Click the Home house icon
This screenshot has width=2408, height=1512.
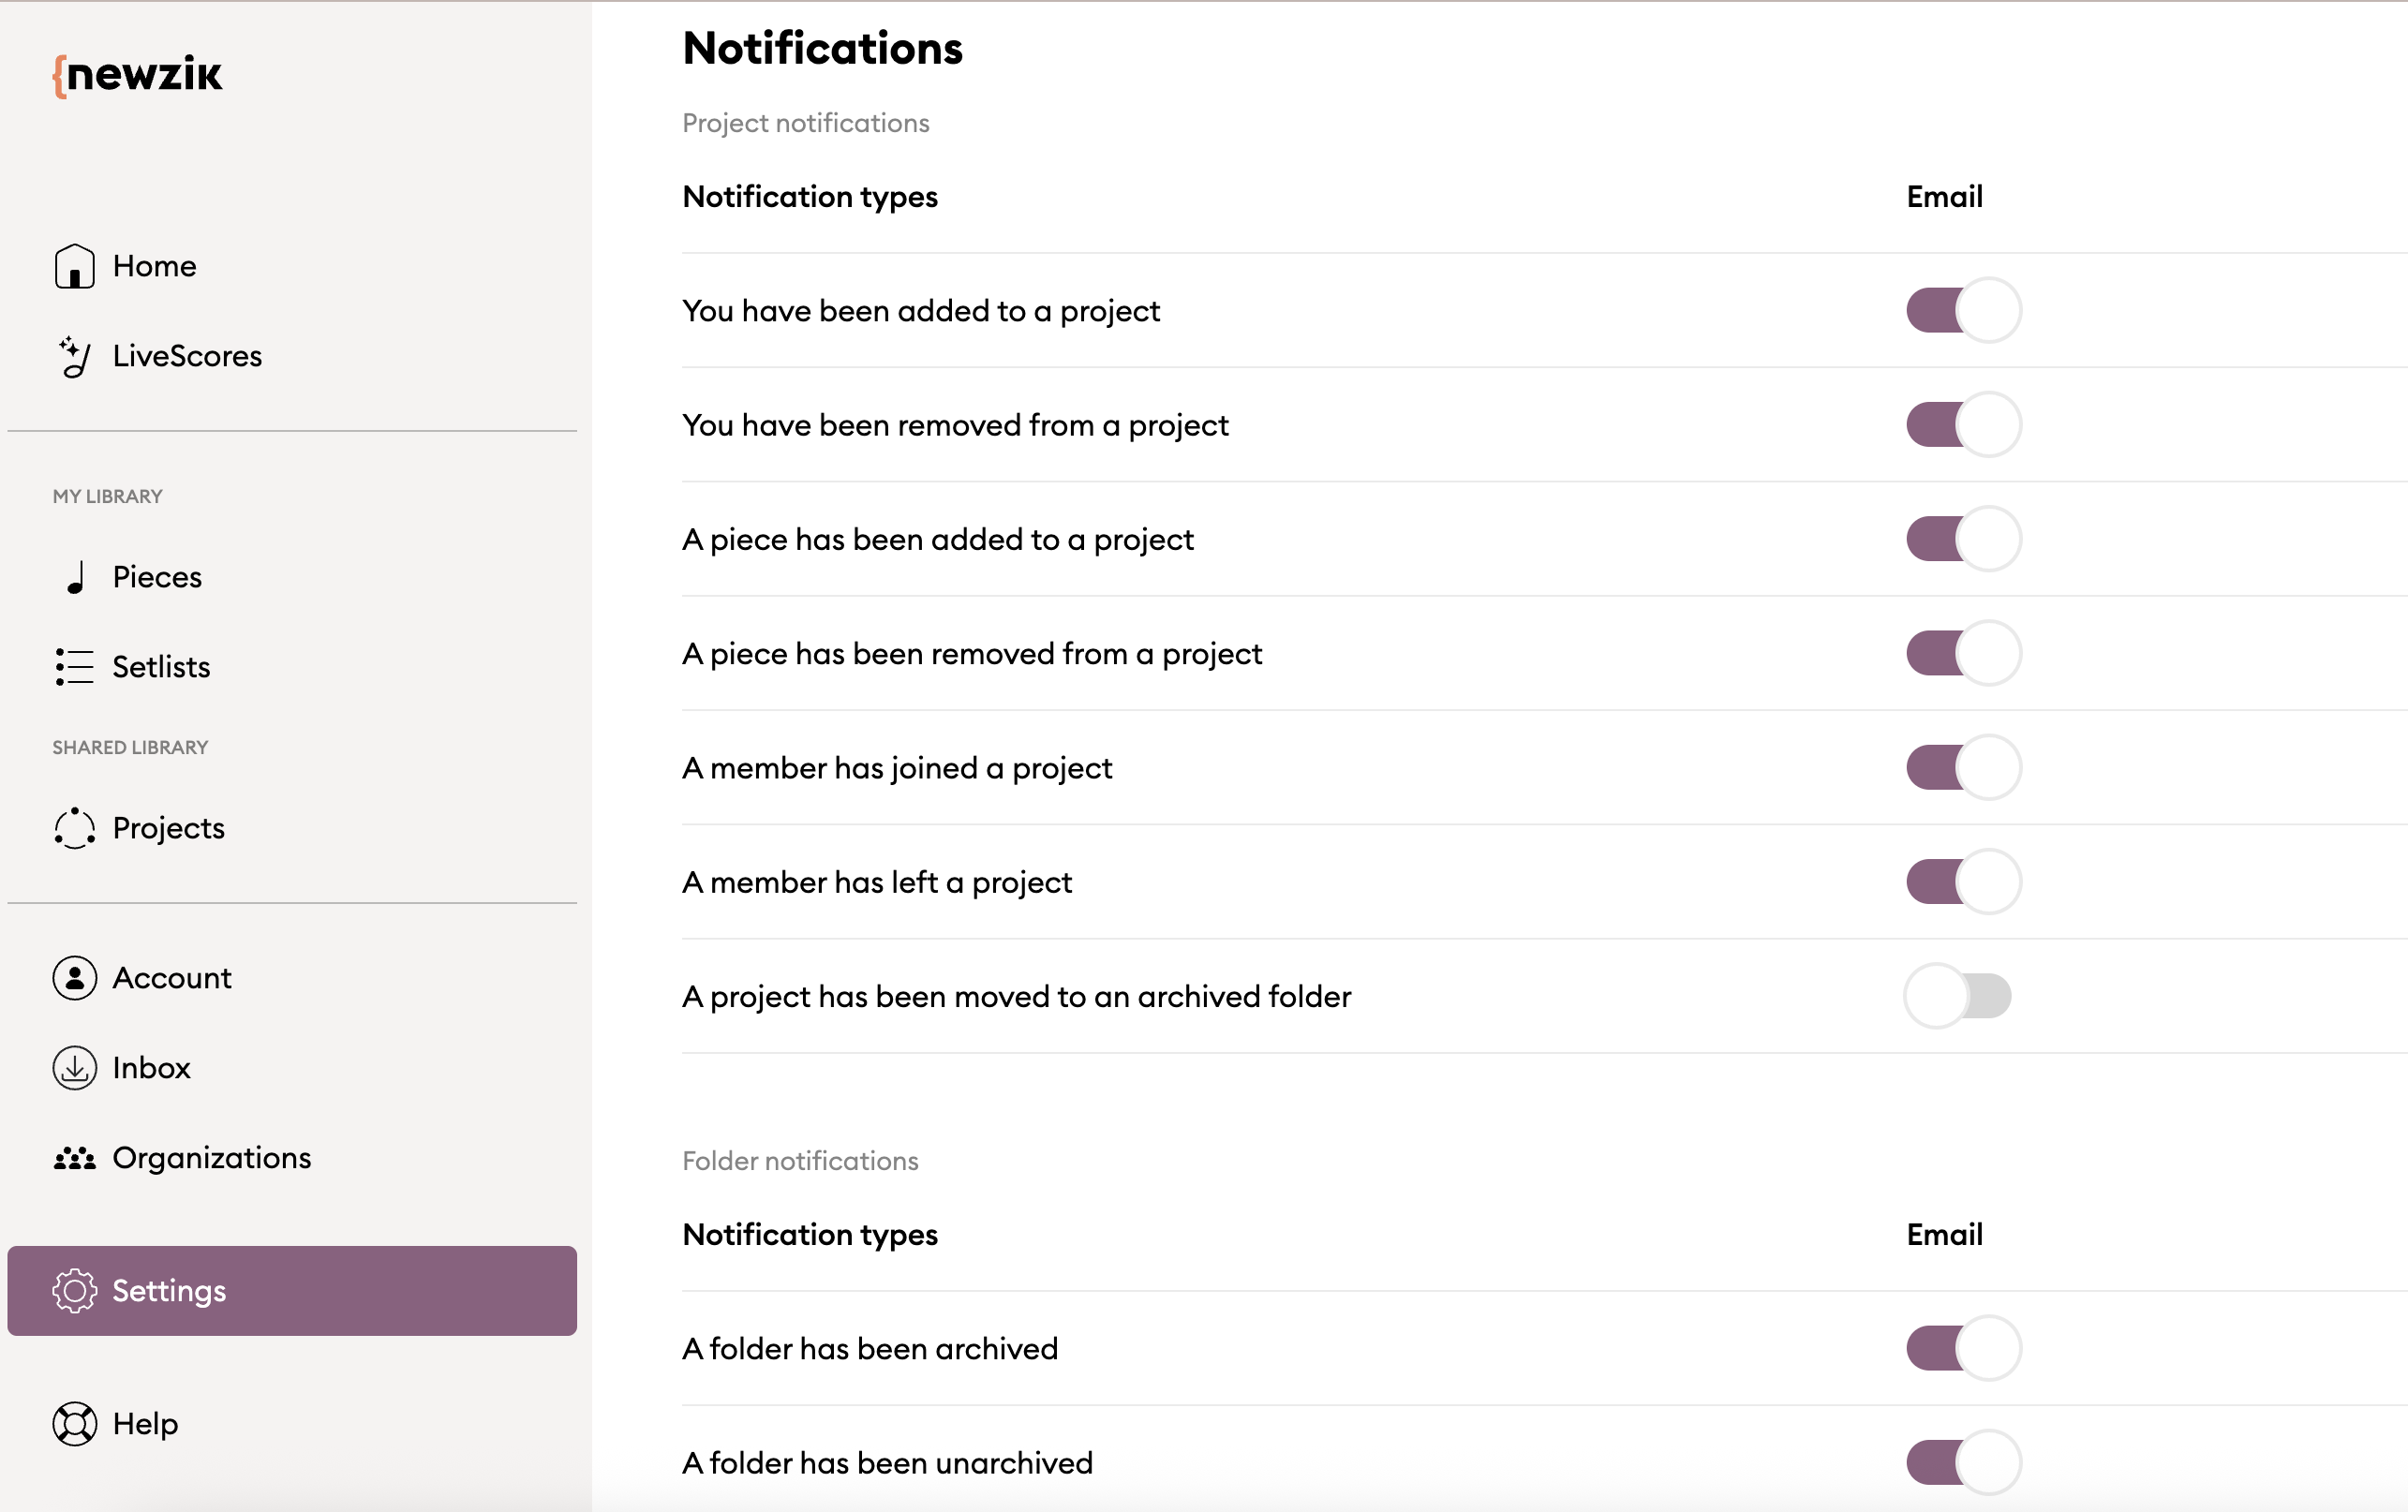point(74,267)
